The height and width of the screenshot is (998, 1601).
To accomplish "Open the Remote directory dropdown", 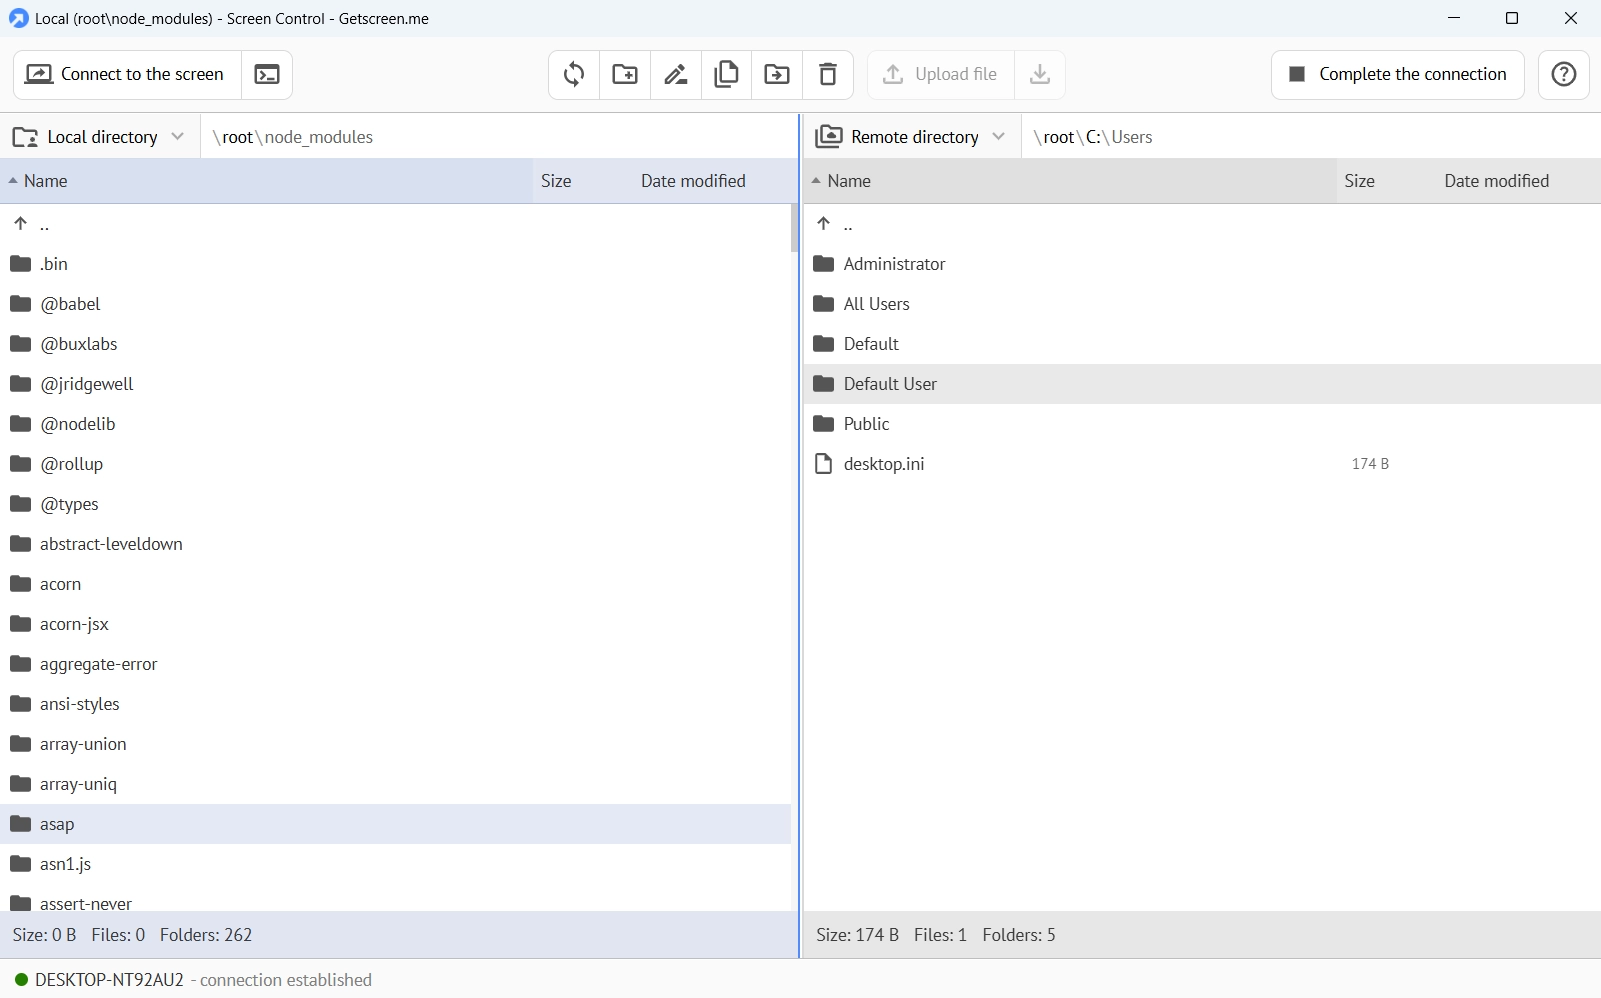I will click(999, 137).
